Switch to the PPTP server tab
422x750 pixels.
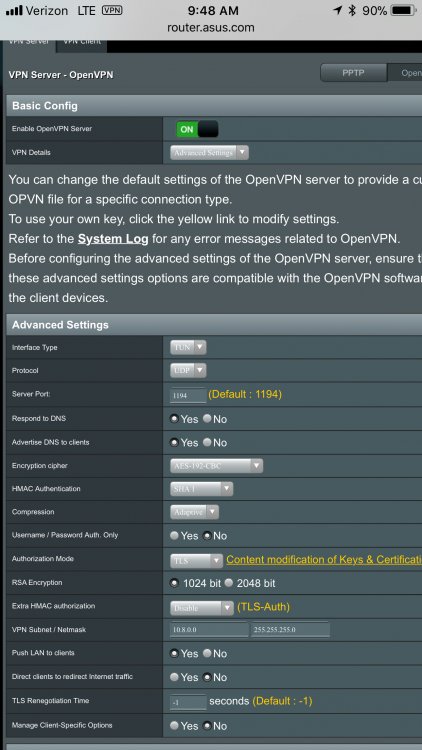[x=354, y=73]
